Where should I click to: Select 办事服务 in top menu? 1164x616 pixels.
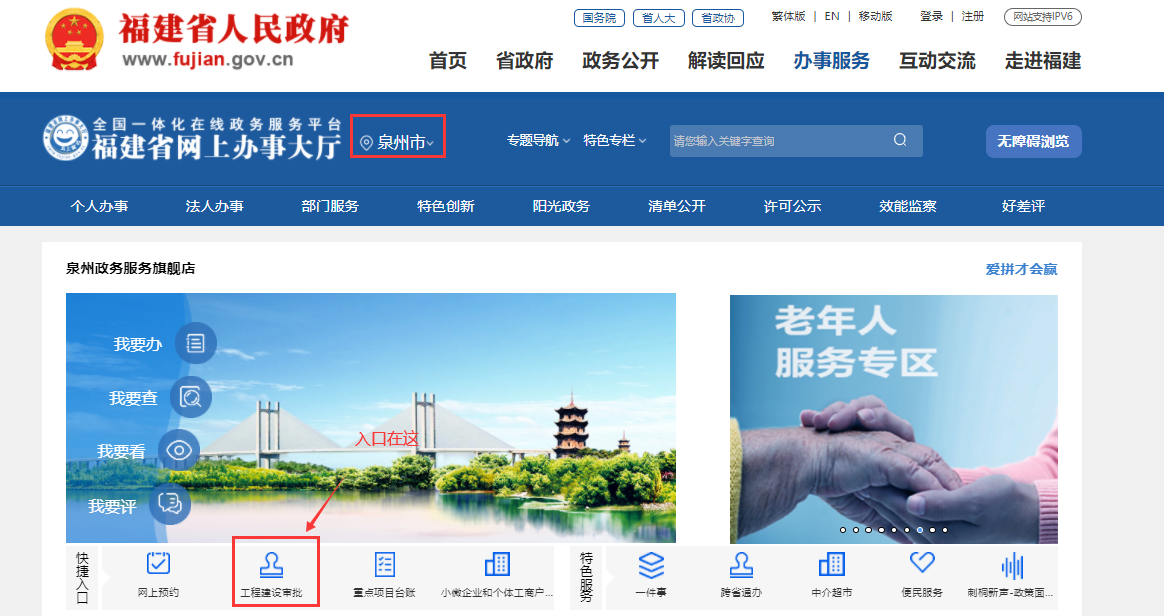pos(831,61)
